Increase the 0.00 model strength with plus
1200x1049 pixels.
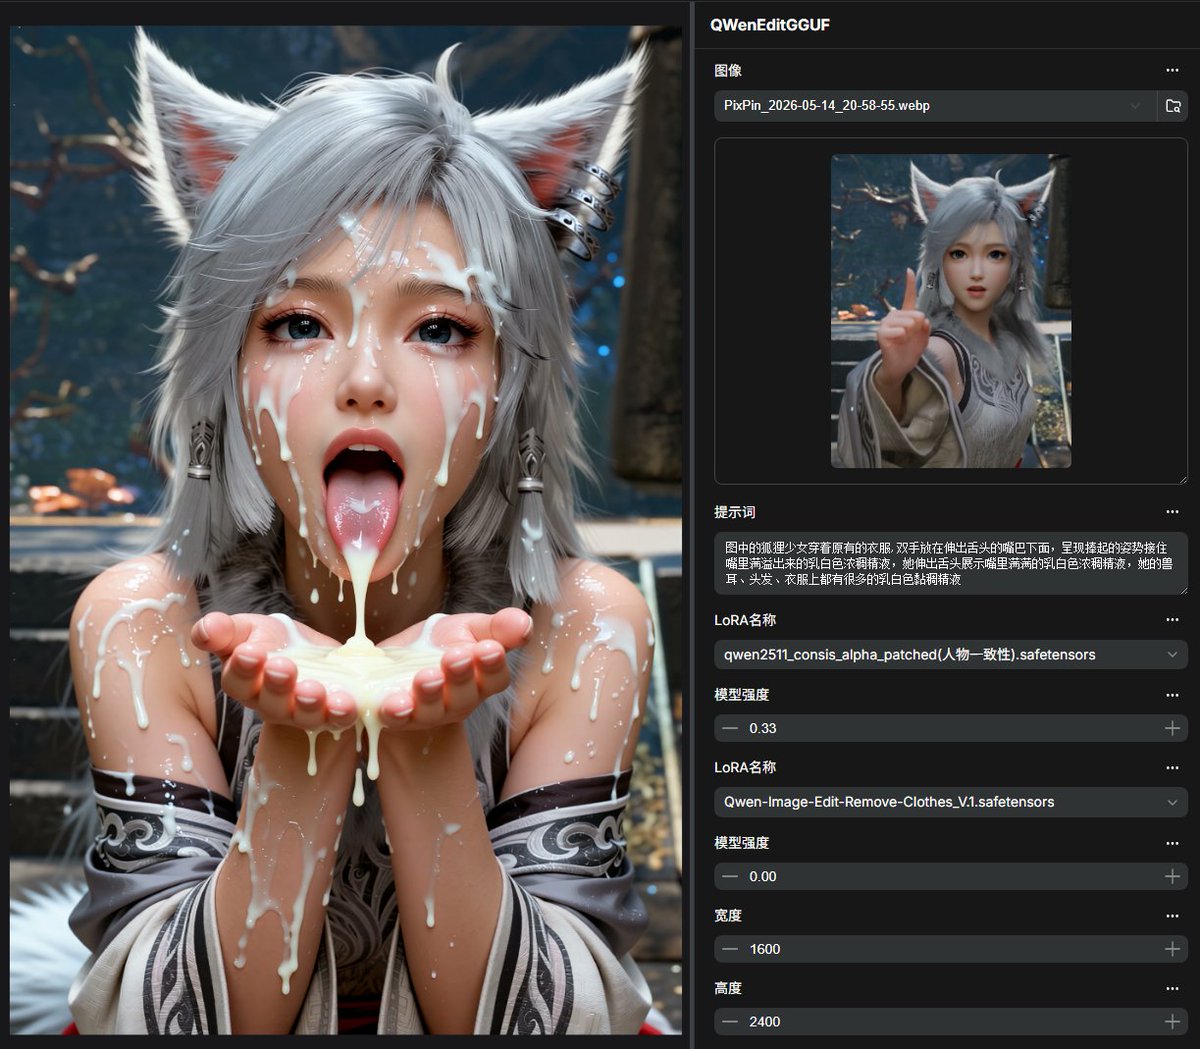(1172, 876)
